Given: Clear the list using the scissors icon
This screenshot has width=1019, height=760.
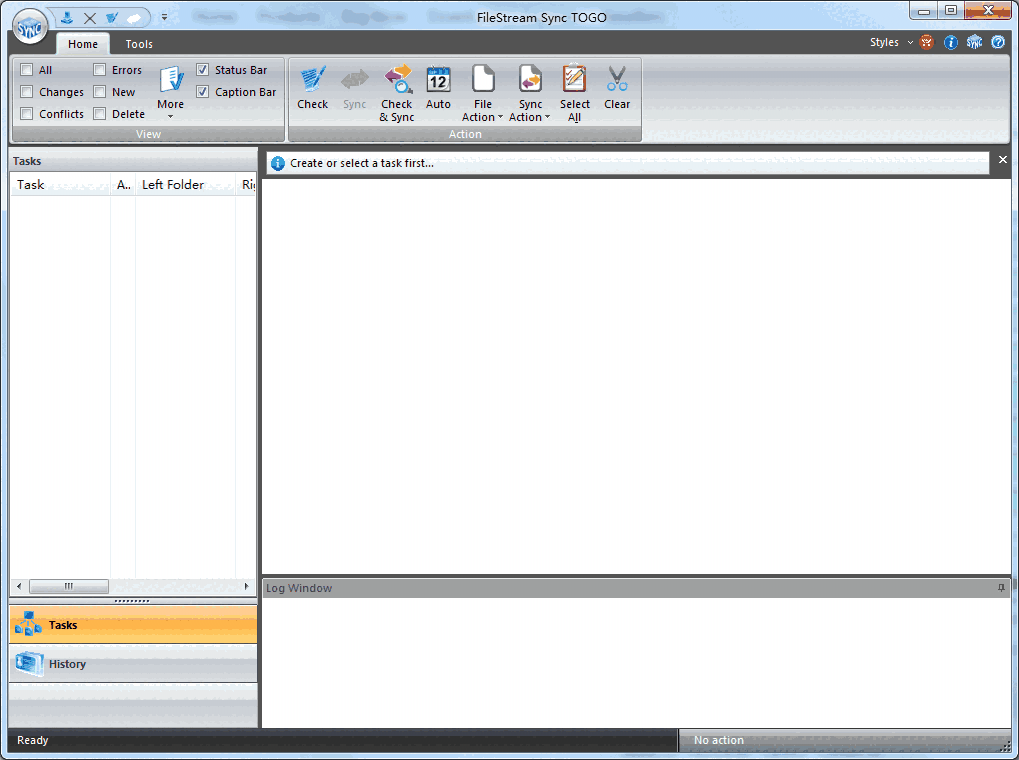Looking at the screenshot, I should 617,90.
